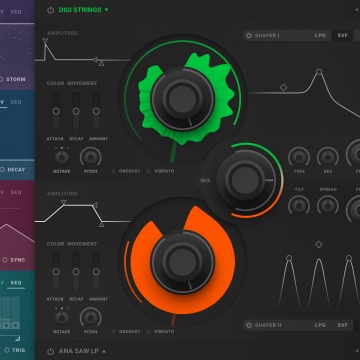Toggle the DIGI STRINGS layer power icon
360x360 pixels.
(x=50, y=10)
